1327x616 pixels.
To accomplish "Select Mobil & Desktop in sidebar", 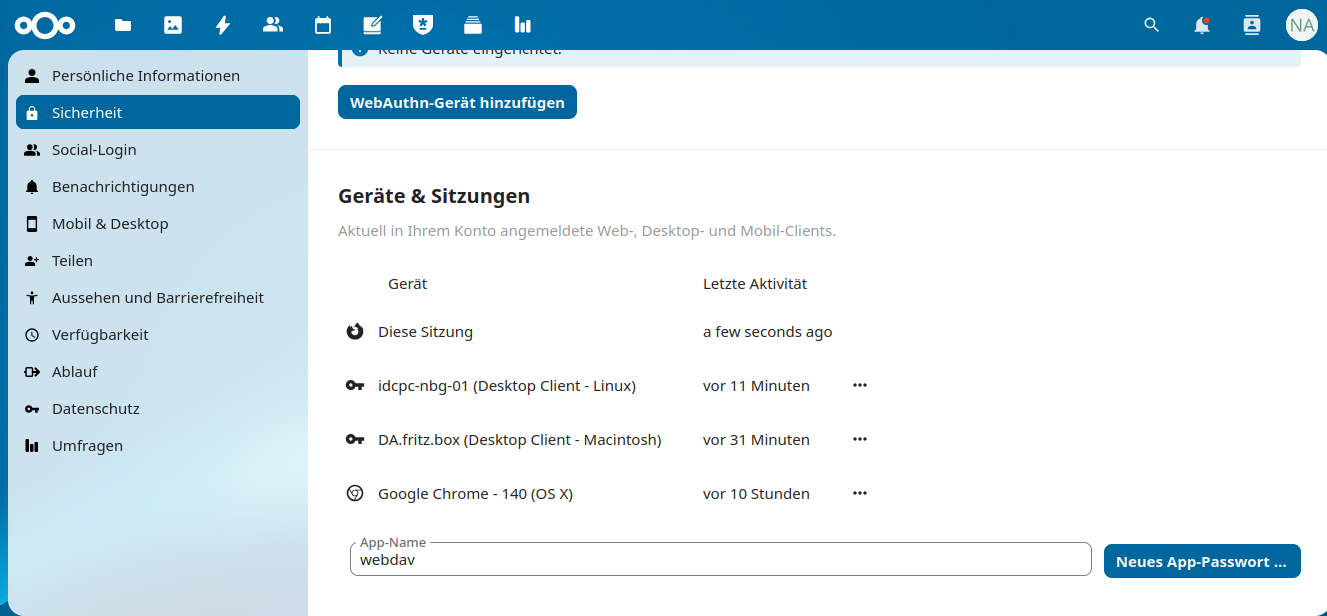I will point(110,224).
